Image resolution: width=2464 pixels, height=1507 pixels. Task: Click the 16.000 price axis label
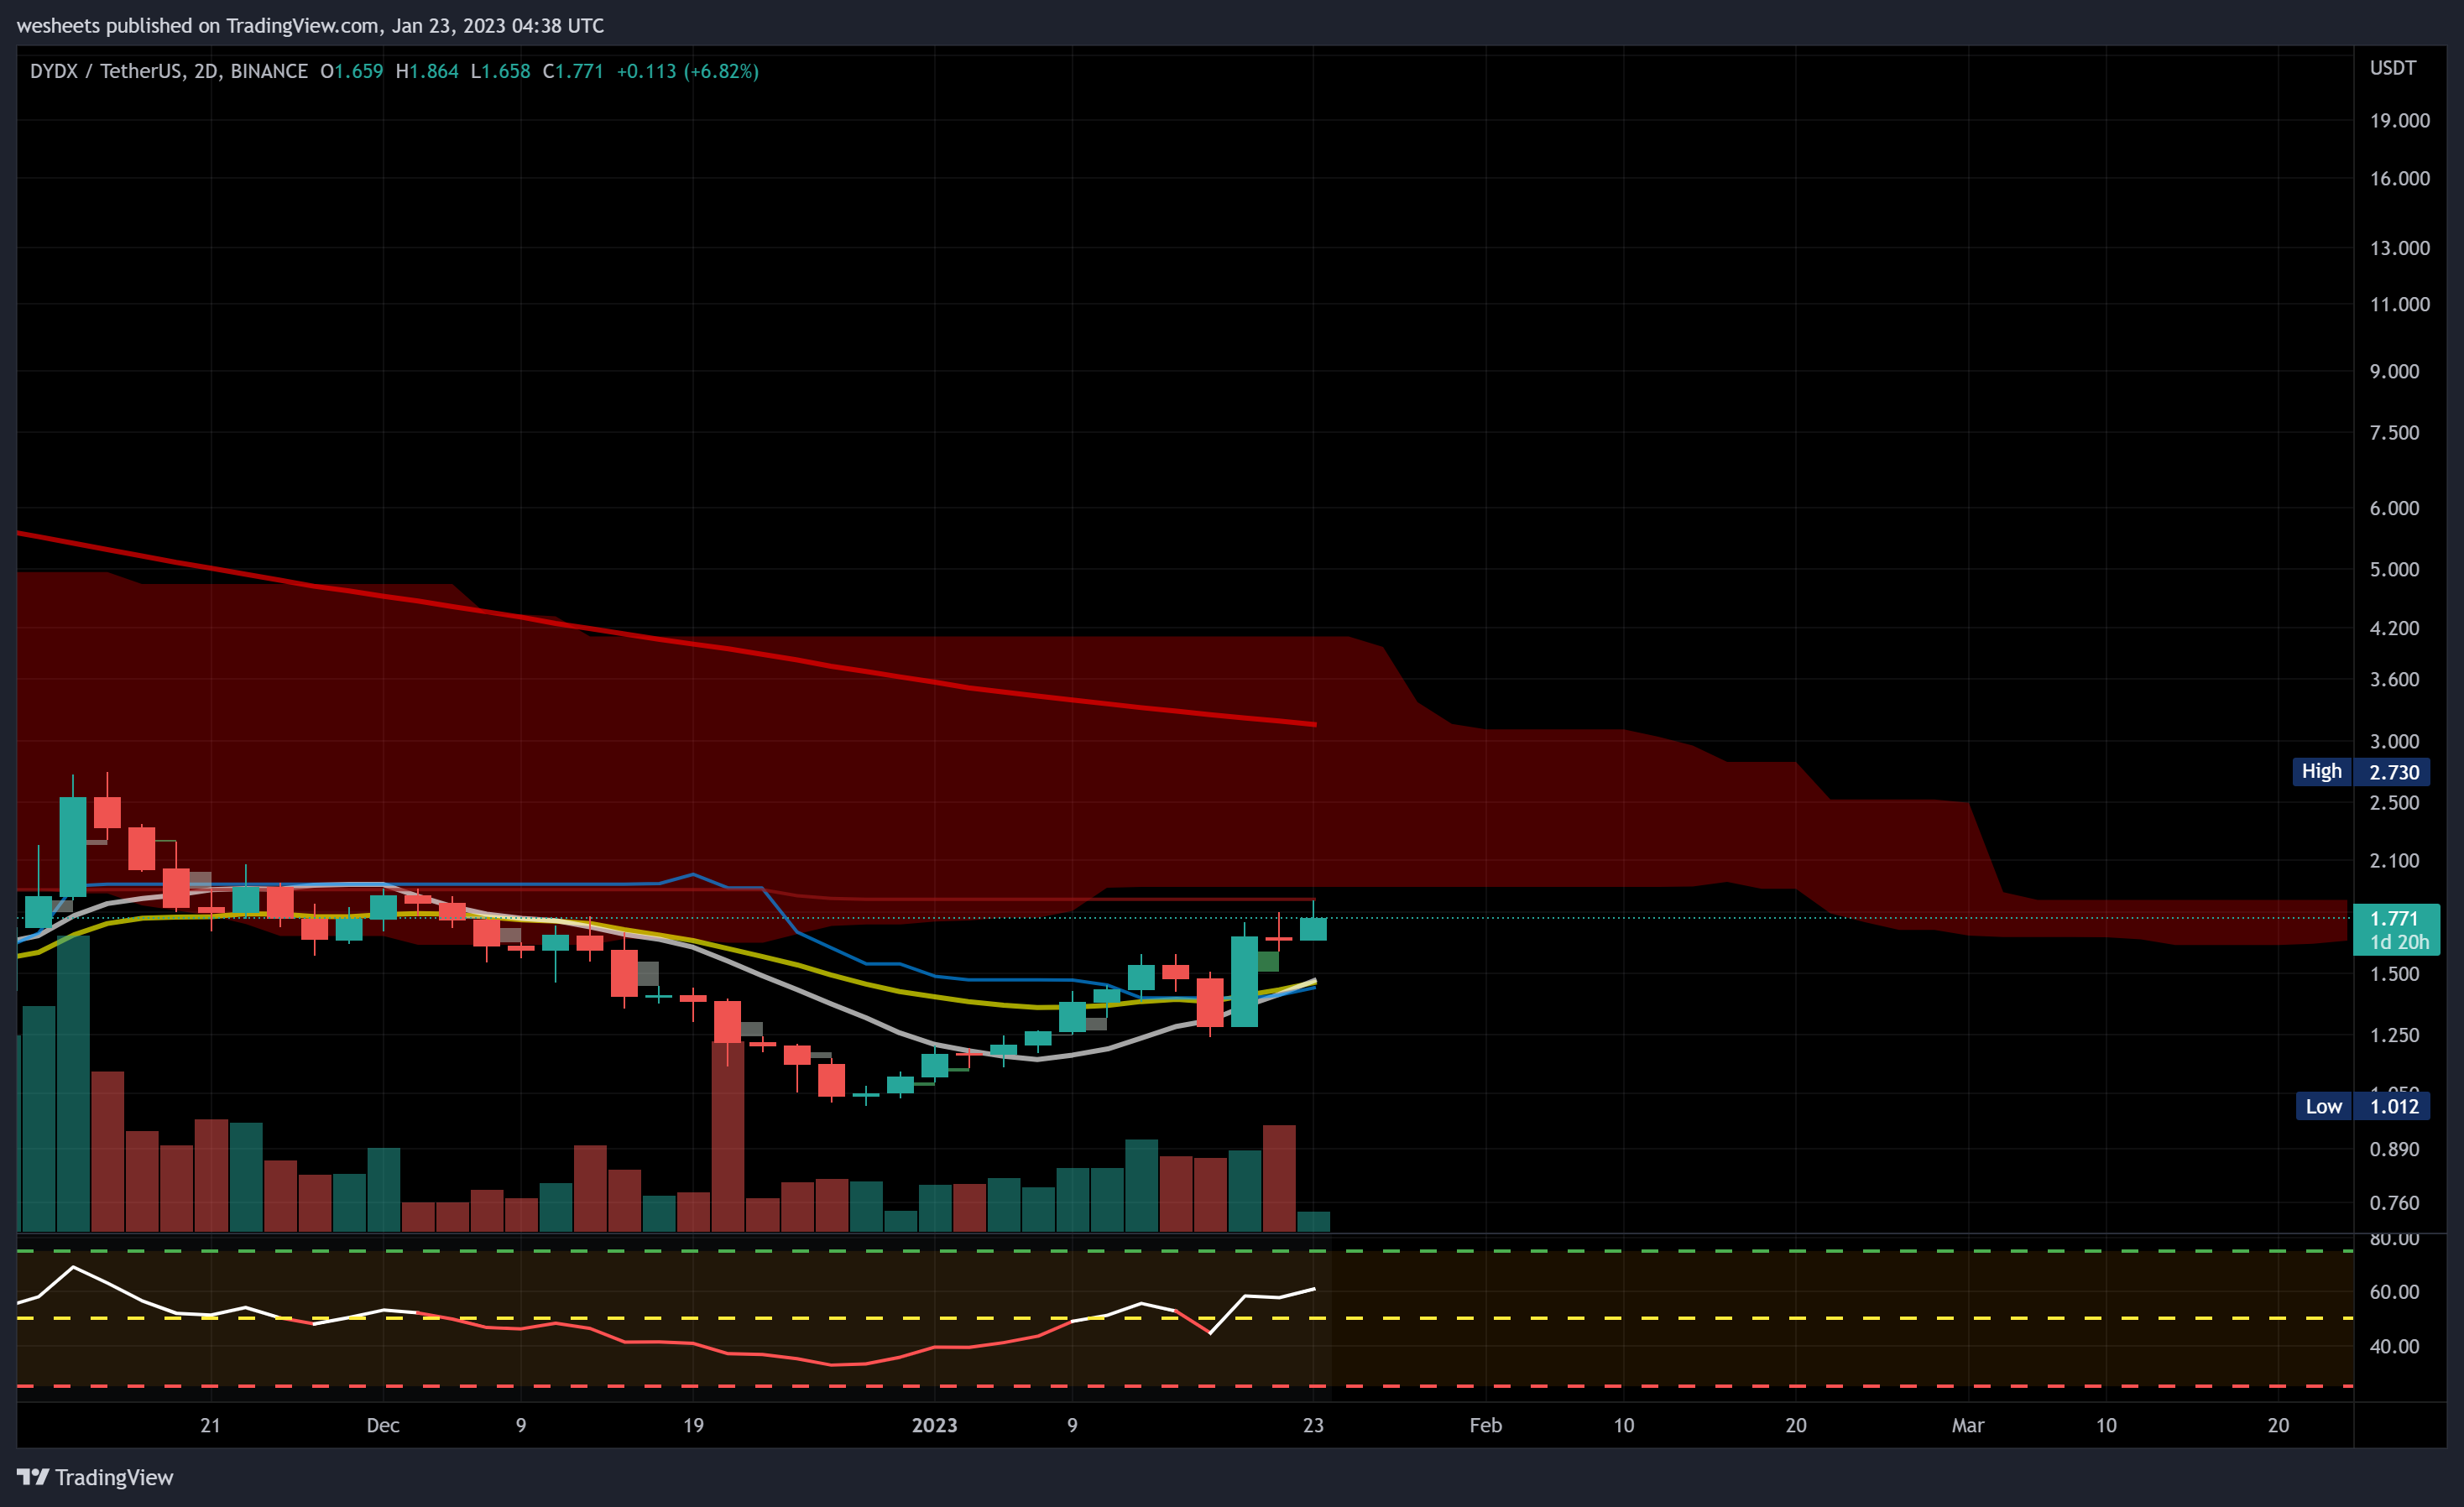coord(2400,178)
